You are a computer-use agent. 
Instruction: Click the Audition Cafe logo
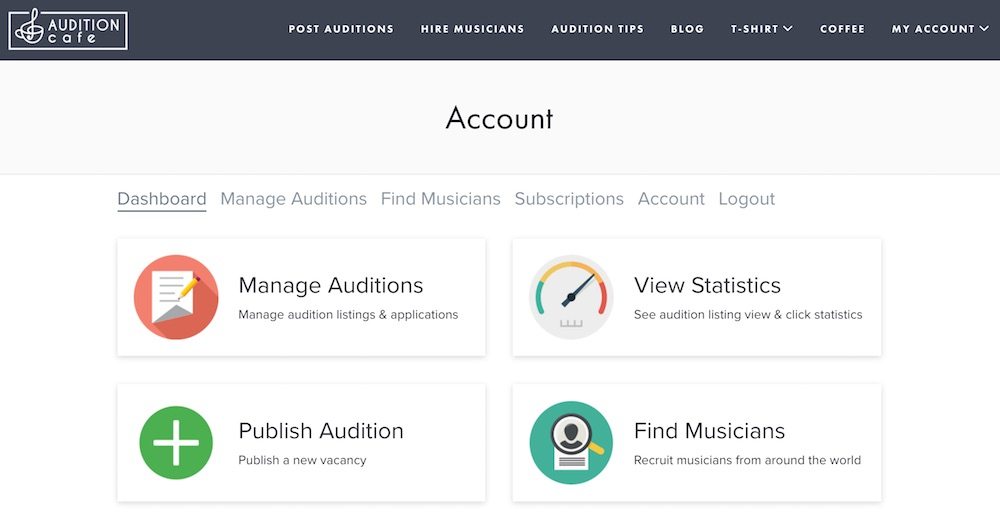(68, 30)
